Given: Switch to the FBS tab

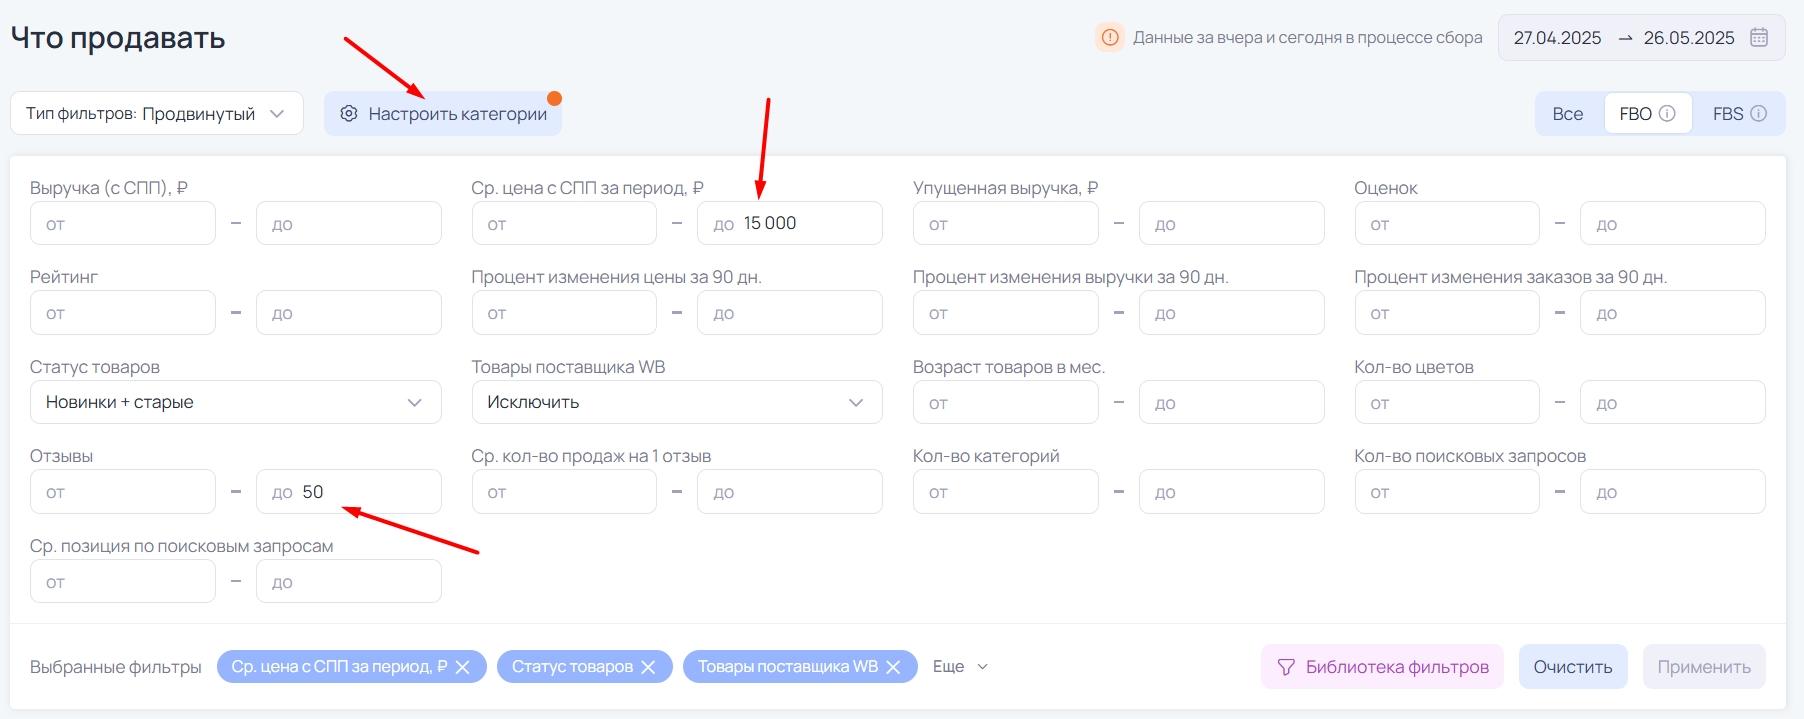Looking at the screenshot, I should (x=1739, y=114).
